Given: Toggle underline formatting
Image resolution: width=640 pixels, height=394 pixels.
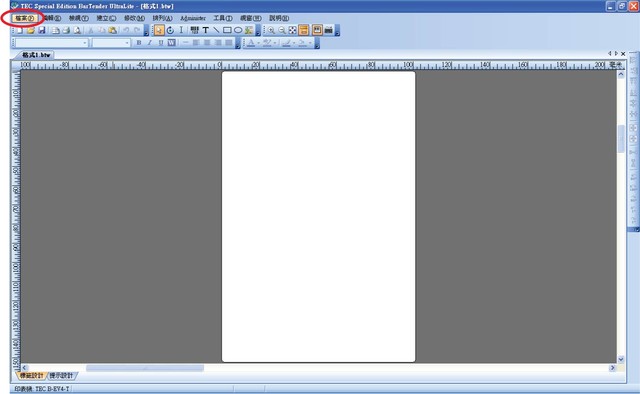Looking at the screenshot, I should [x=161, y=42].
